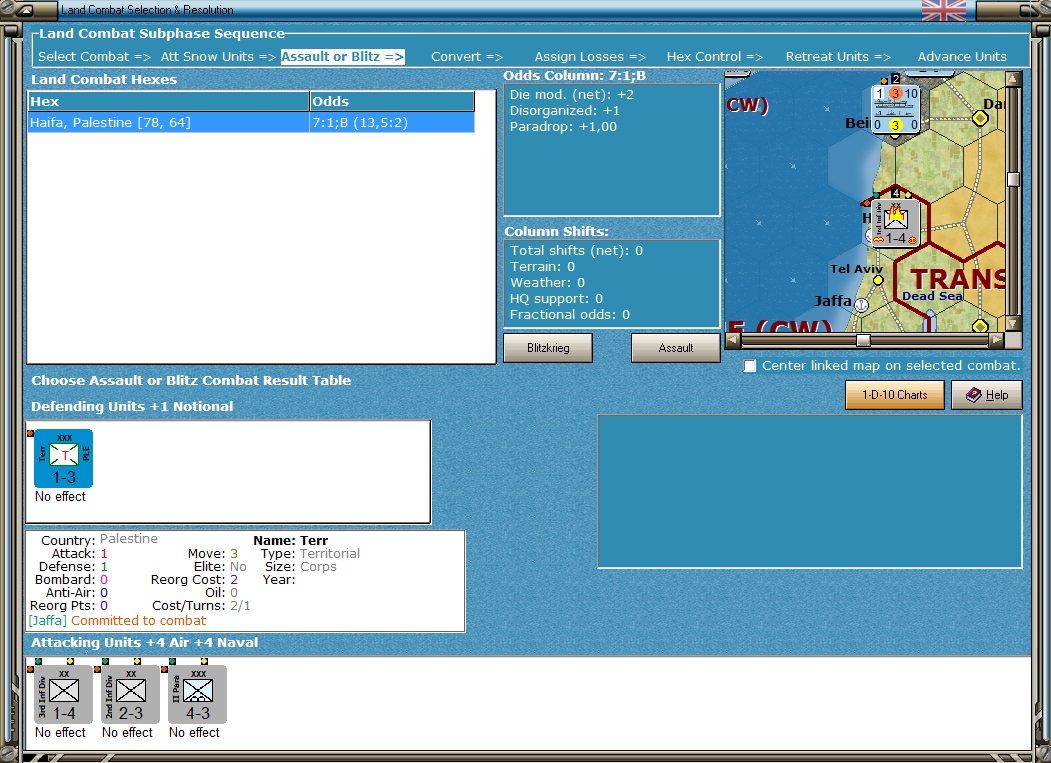
Task: Click the Hex Control subphase label
Action: pyautogui.click(x=715, y=57)
